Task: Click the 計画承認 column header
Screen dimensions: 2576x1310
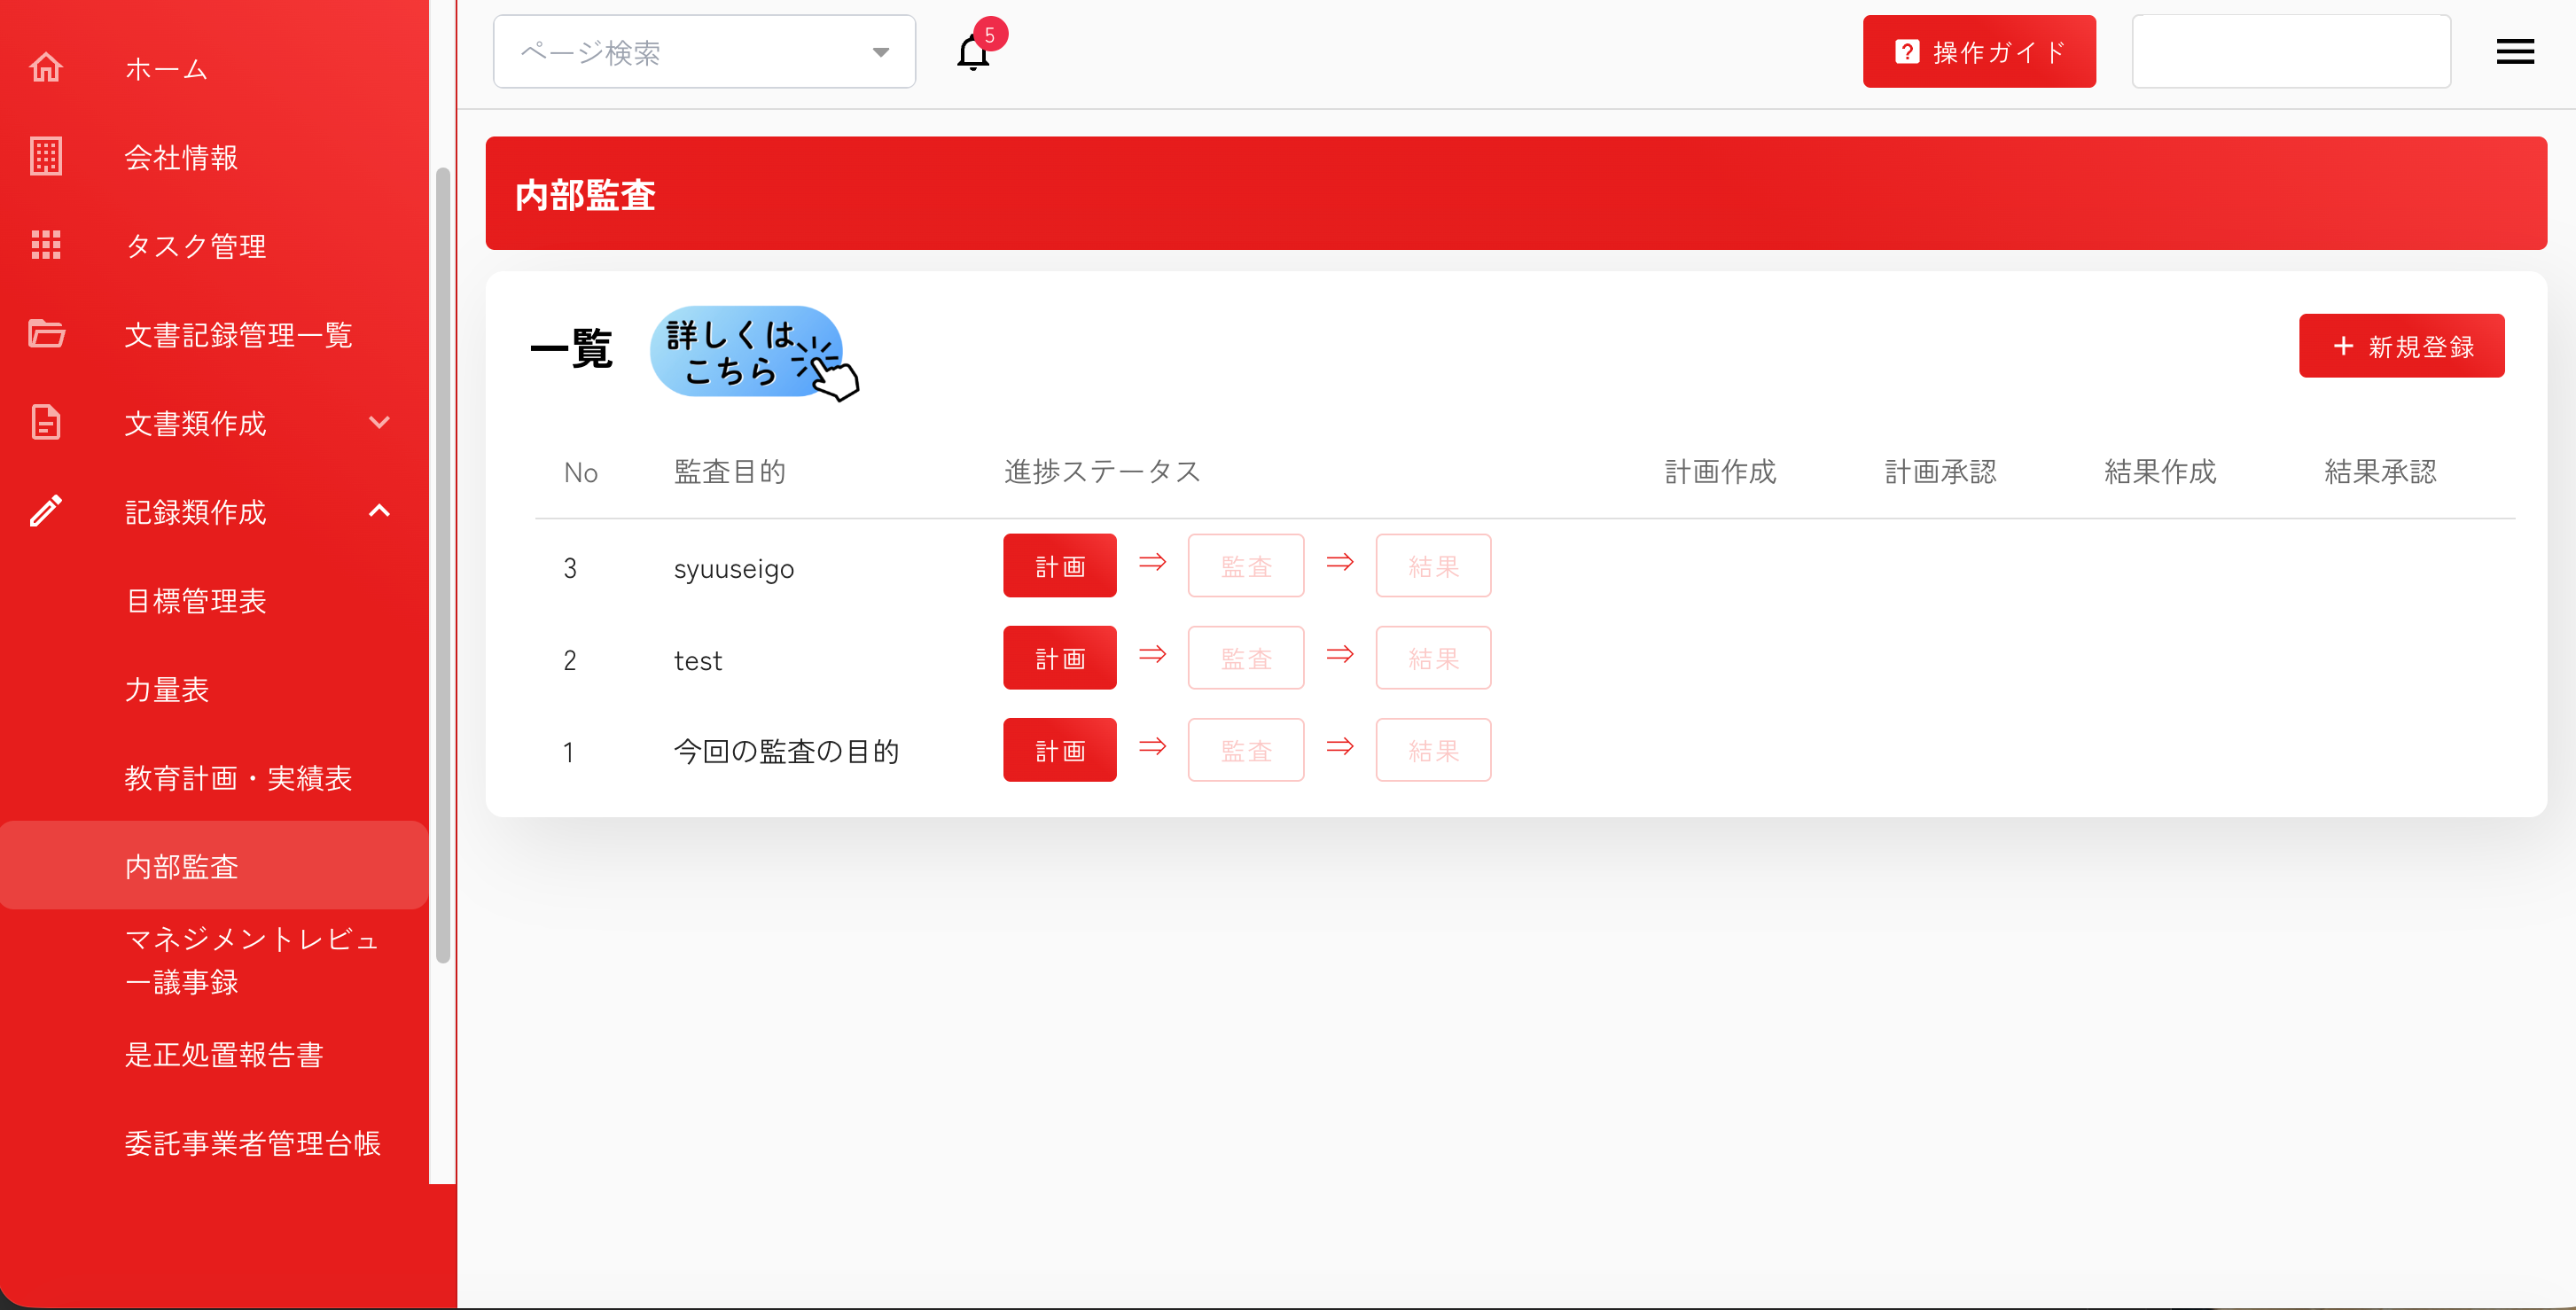Action: (x=1940, y=471)
